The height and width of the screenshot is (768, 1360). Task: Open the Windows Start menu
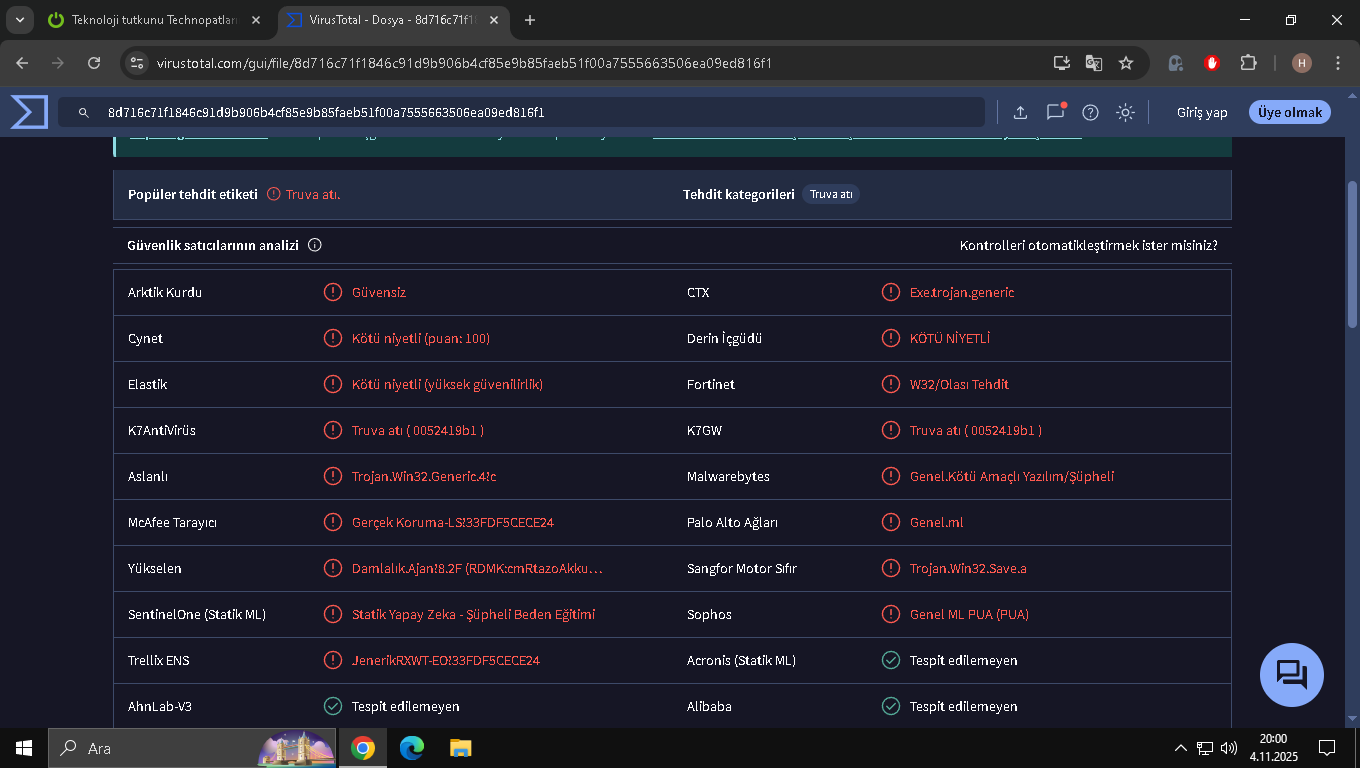tap(23, 748)
